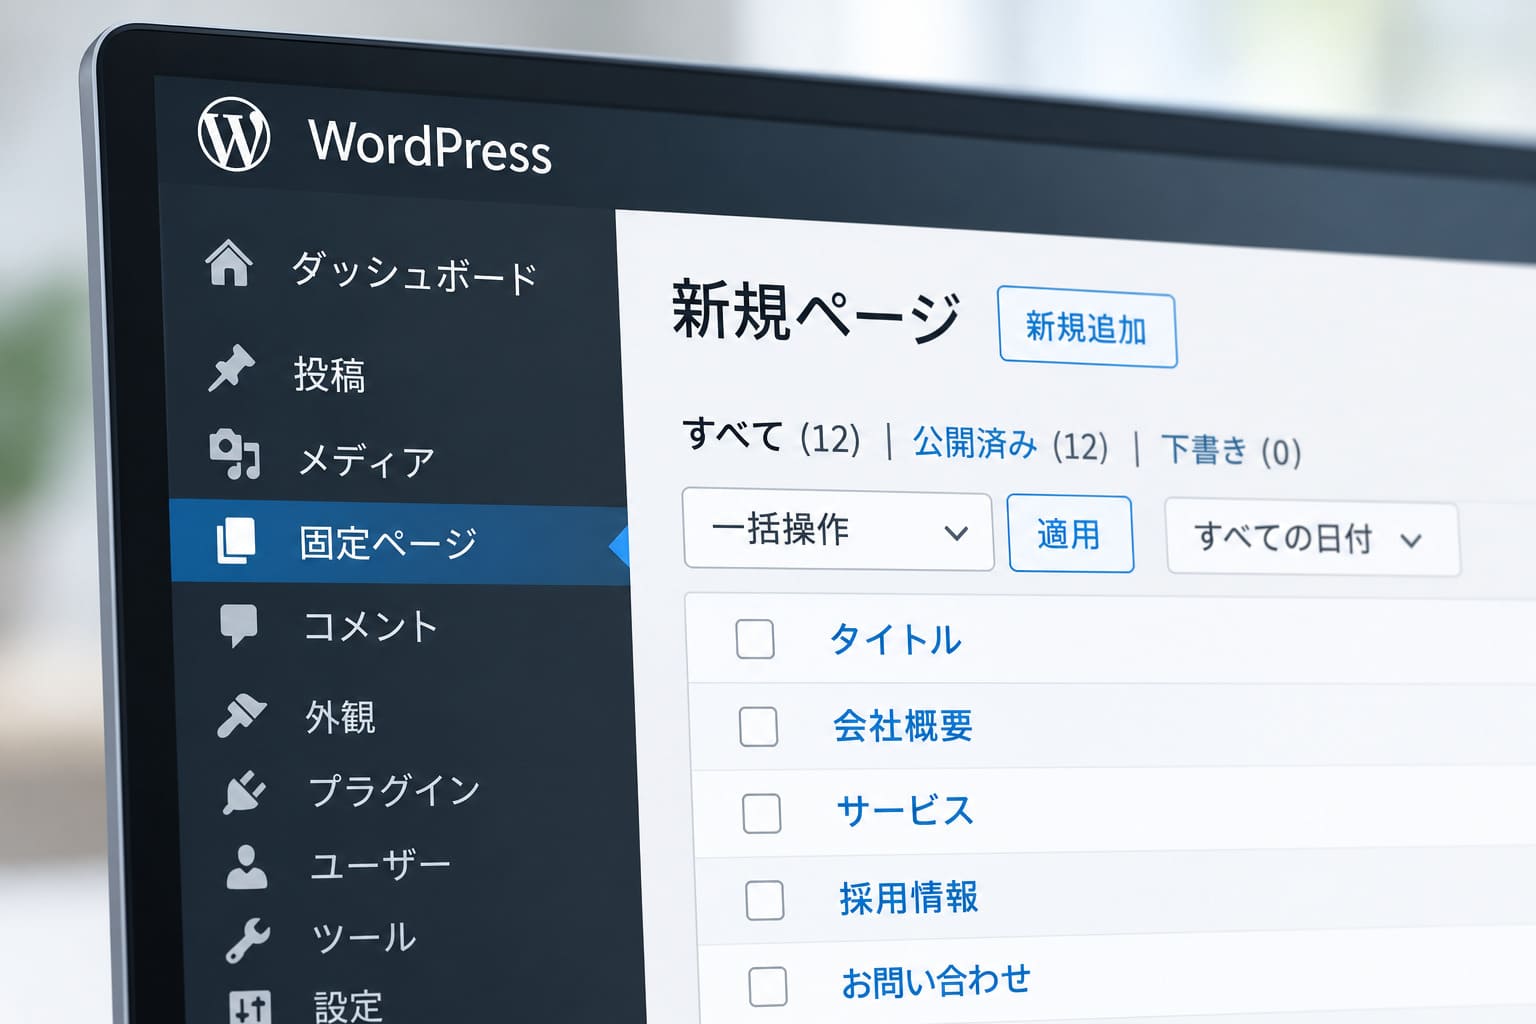The height and width of the screenshot is (1024, 1536).
Task: Open ツール in the sidebar menu
Action: tap(364, 938)
